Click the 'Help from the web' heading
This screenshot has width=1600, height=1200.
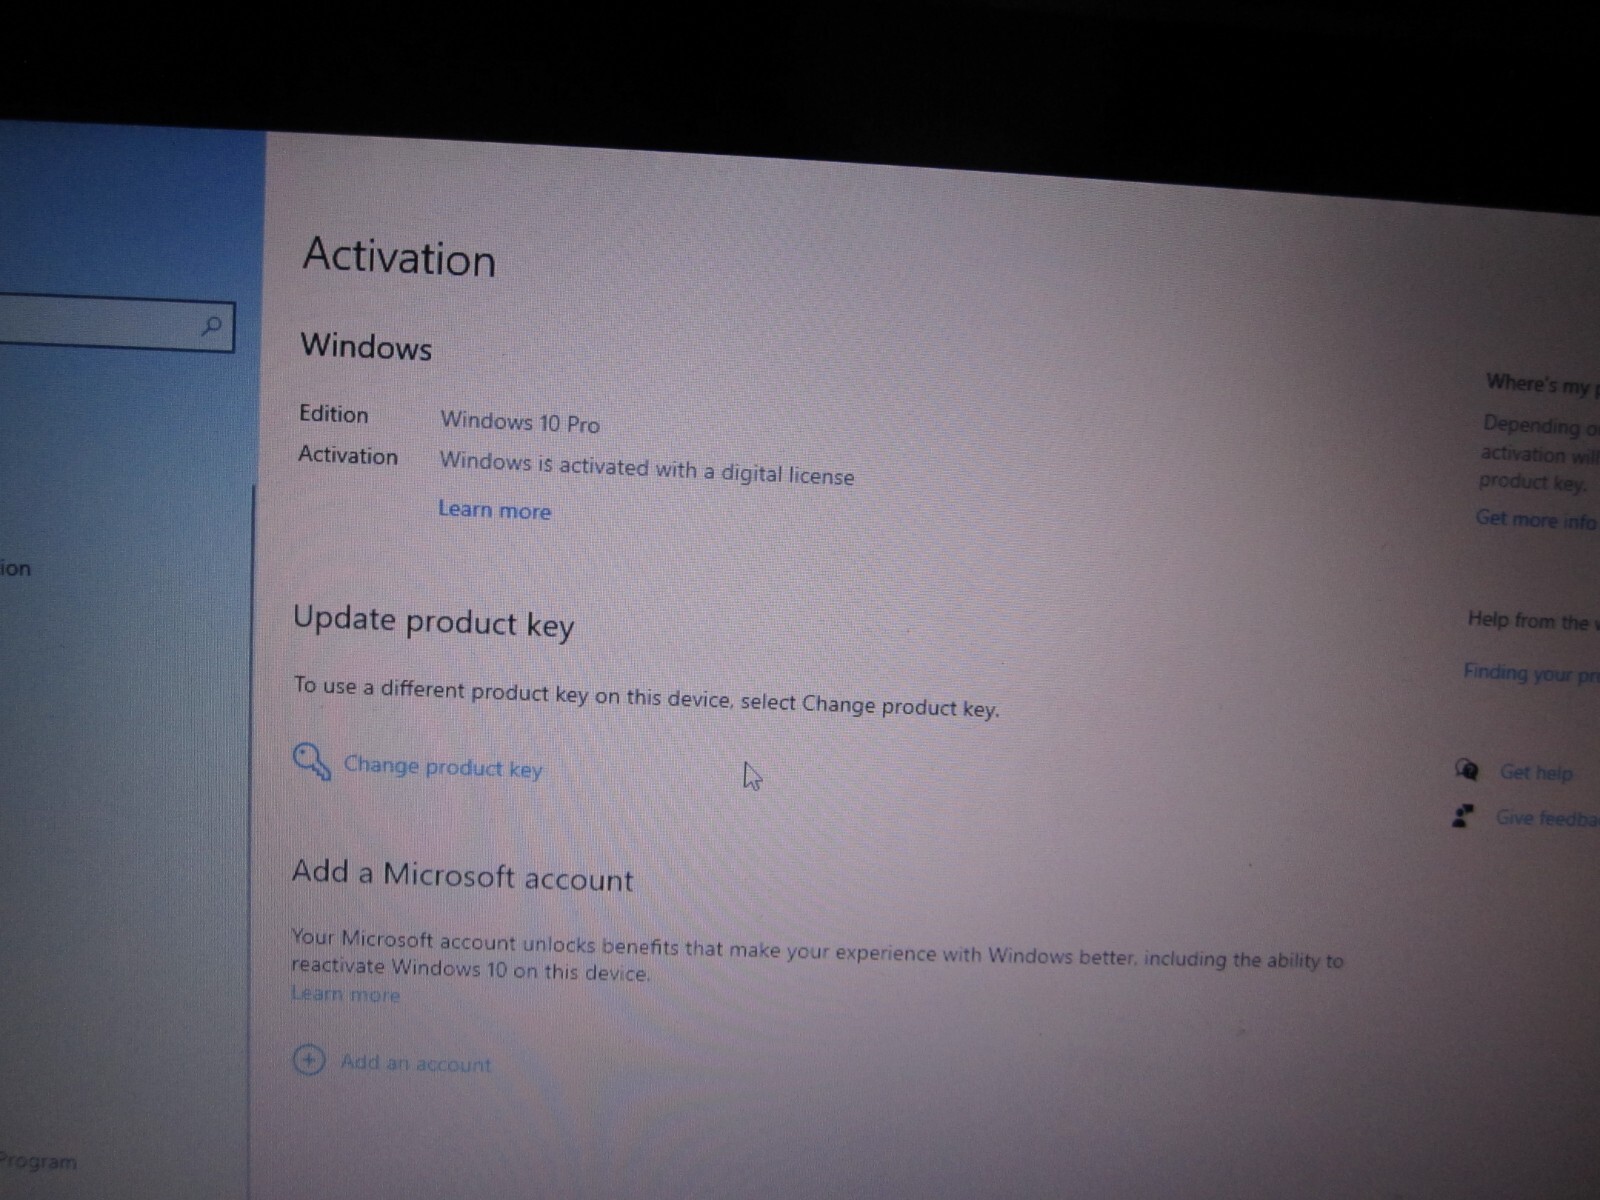tap(1533, 620)
